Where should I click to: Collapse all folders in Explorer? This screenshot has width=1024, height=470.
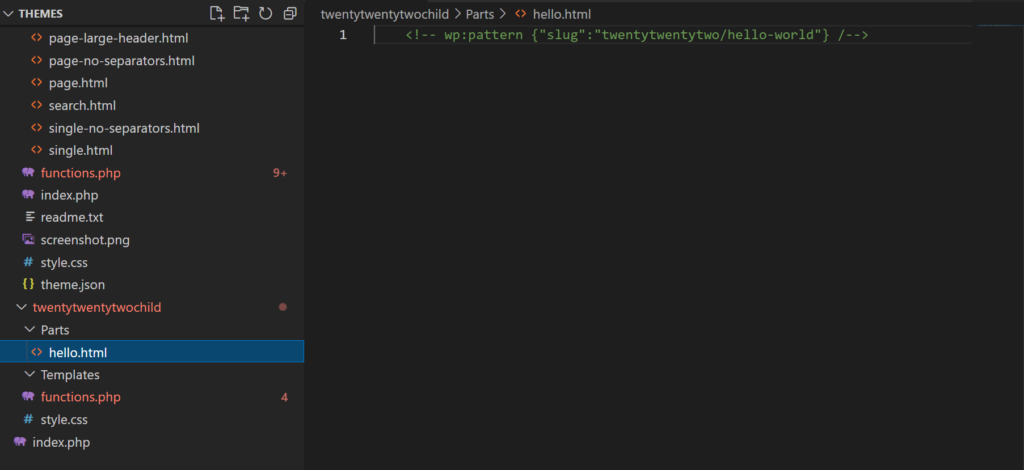coord(290,14)
